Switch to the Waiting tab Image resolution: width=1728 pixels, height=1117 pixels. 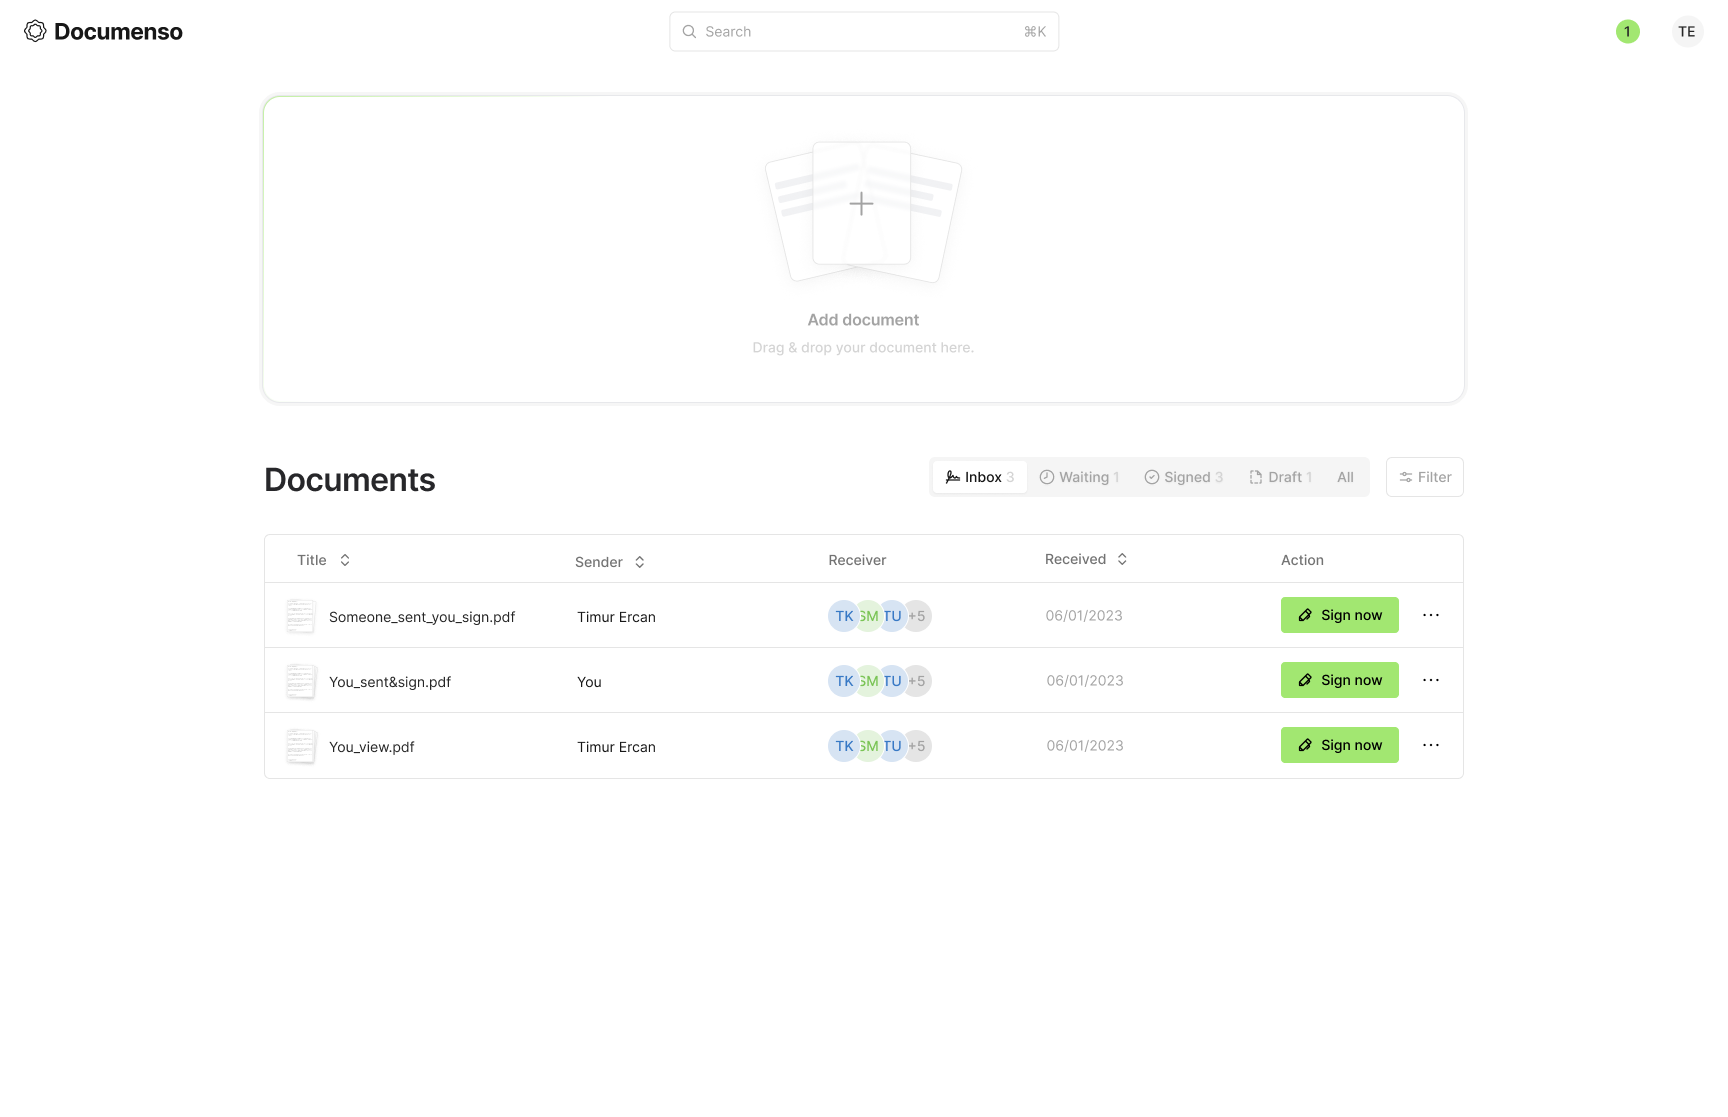click(x=1079, y=477)
